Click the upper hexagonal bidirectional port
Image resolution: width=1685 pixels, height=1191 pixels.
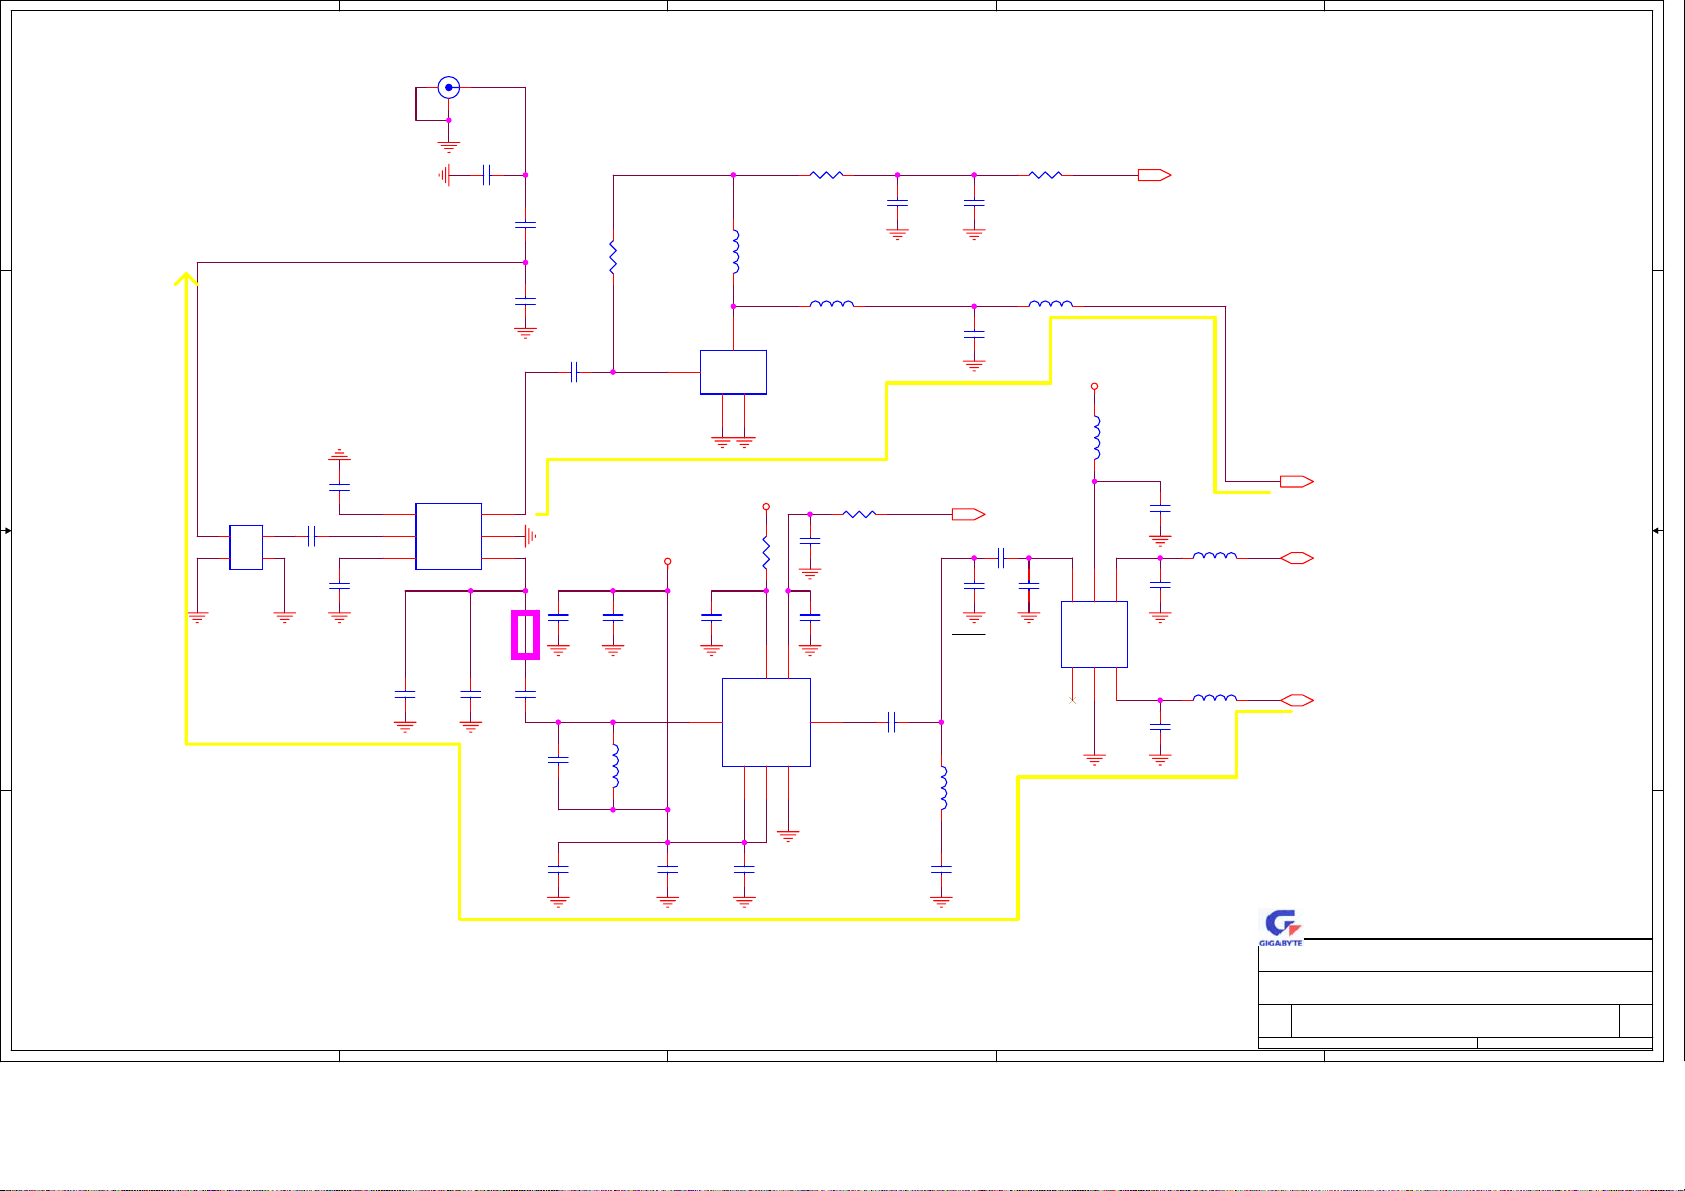(1297, 558)
